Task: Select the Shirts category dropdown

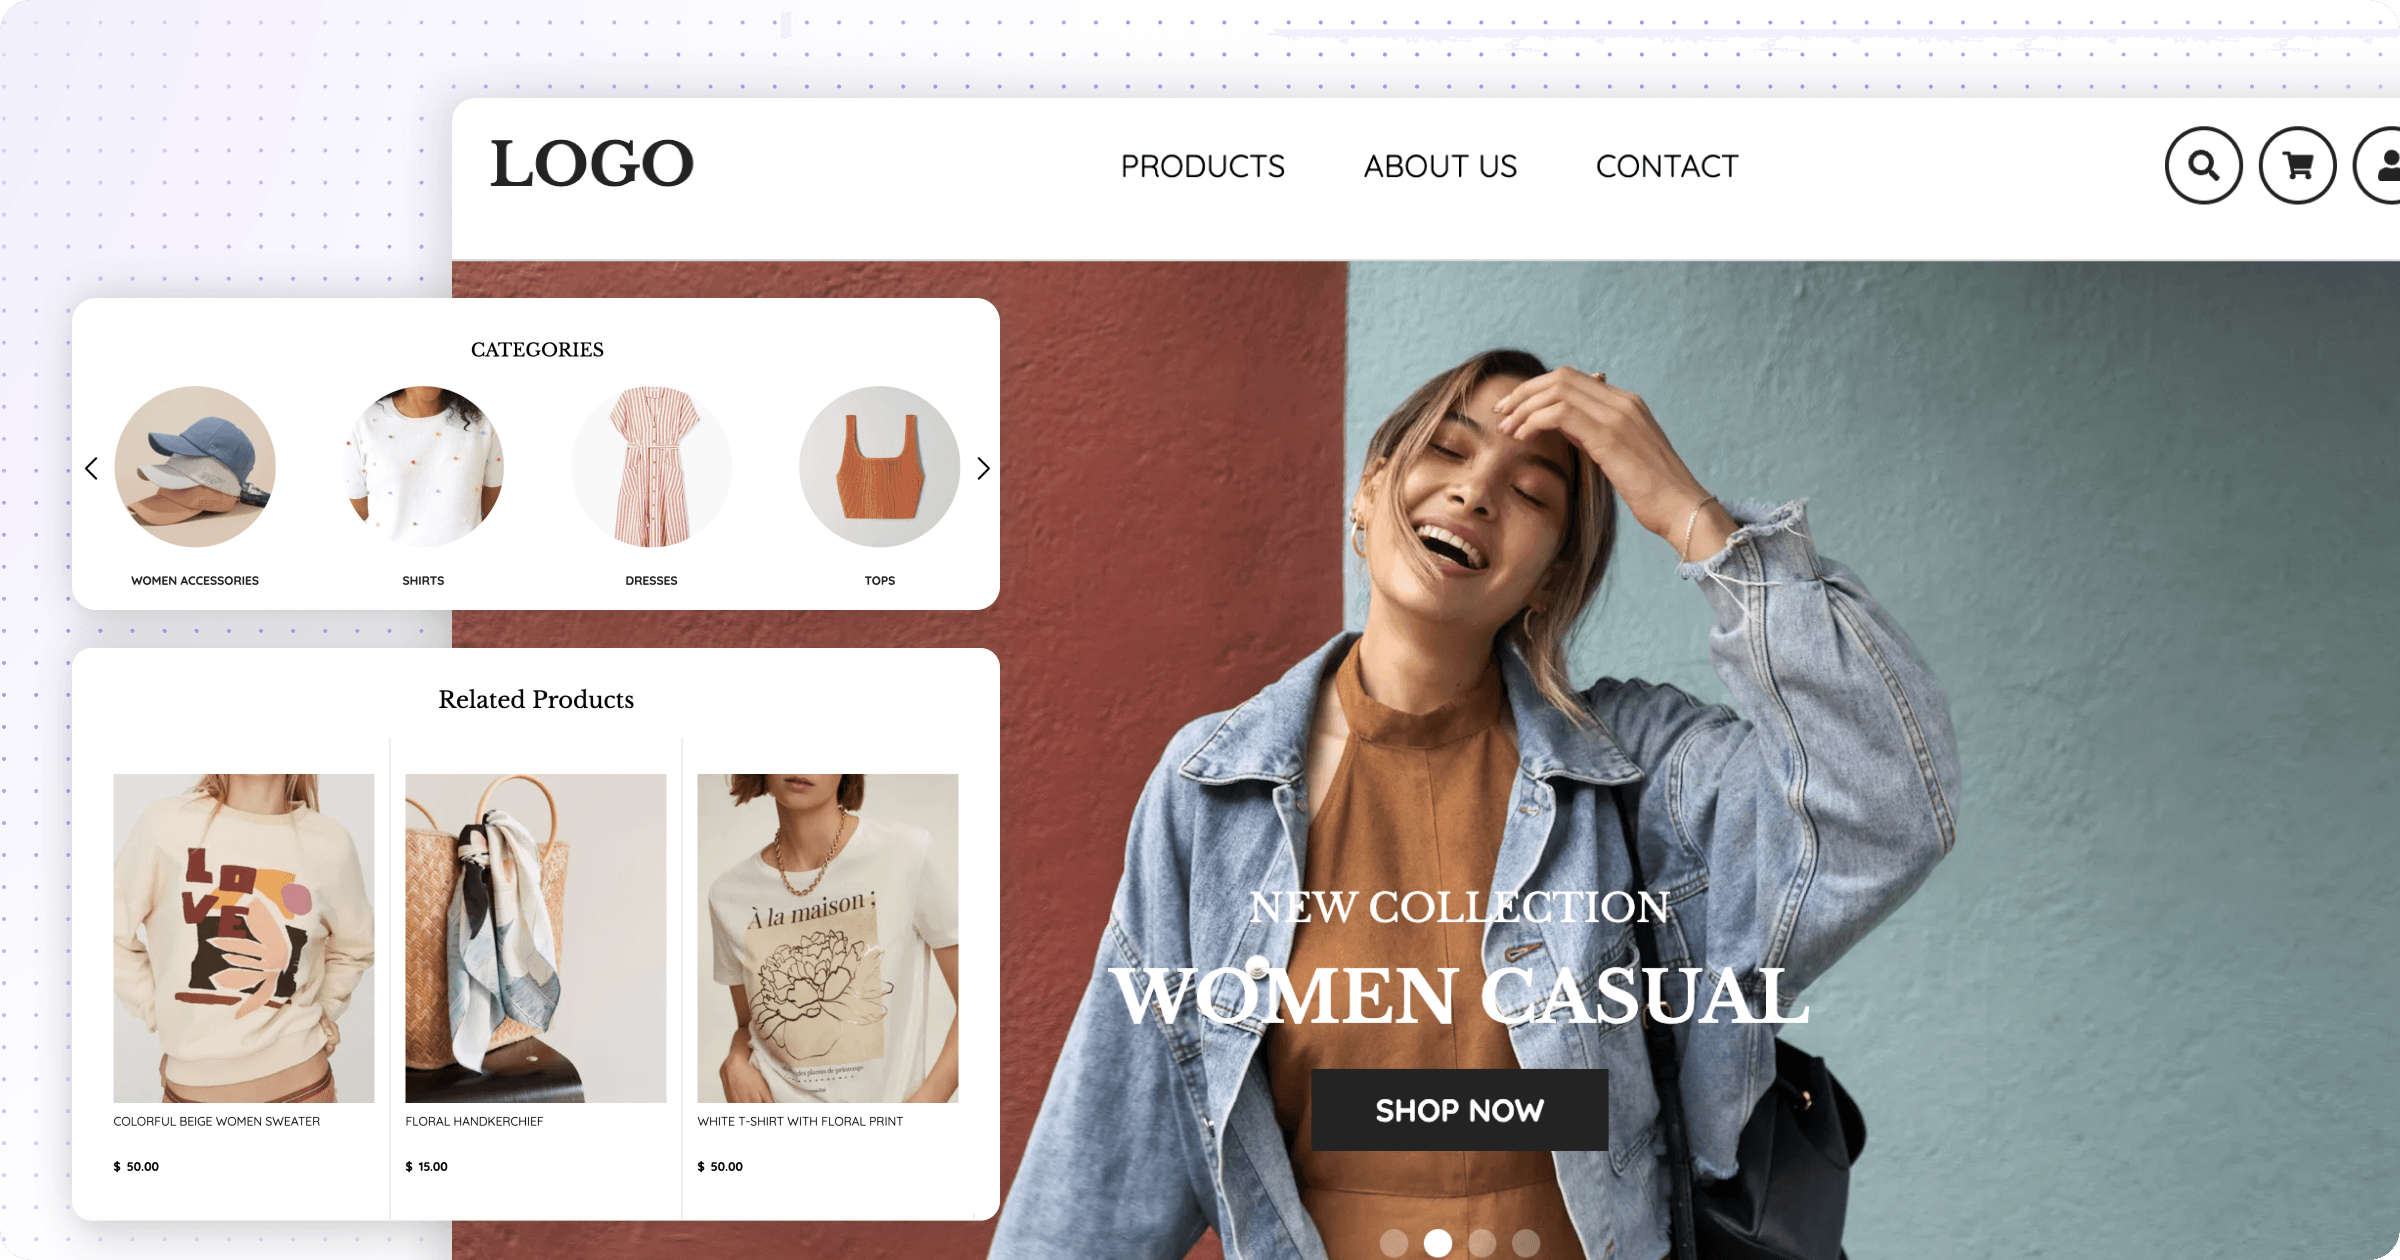Action: (x=421, y=468)
